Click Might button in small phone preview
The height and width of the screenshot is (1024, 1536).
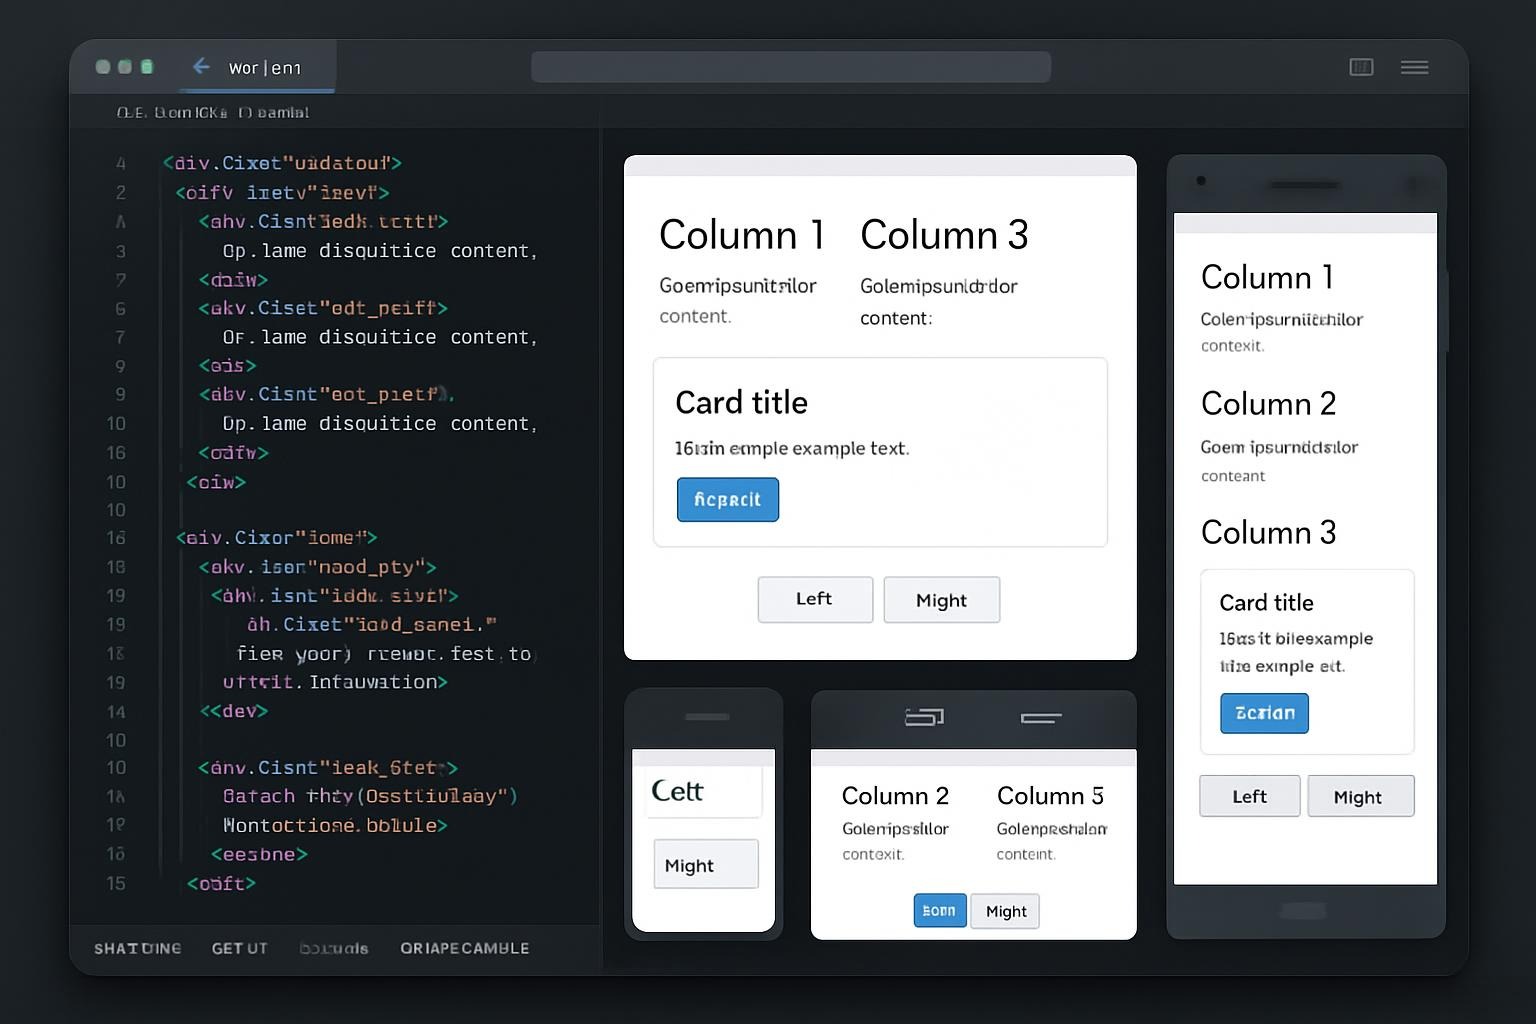pyautogui.click(x=705, y=865)
